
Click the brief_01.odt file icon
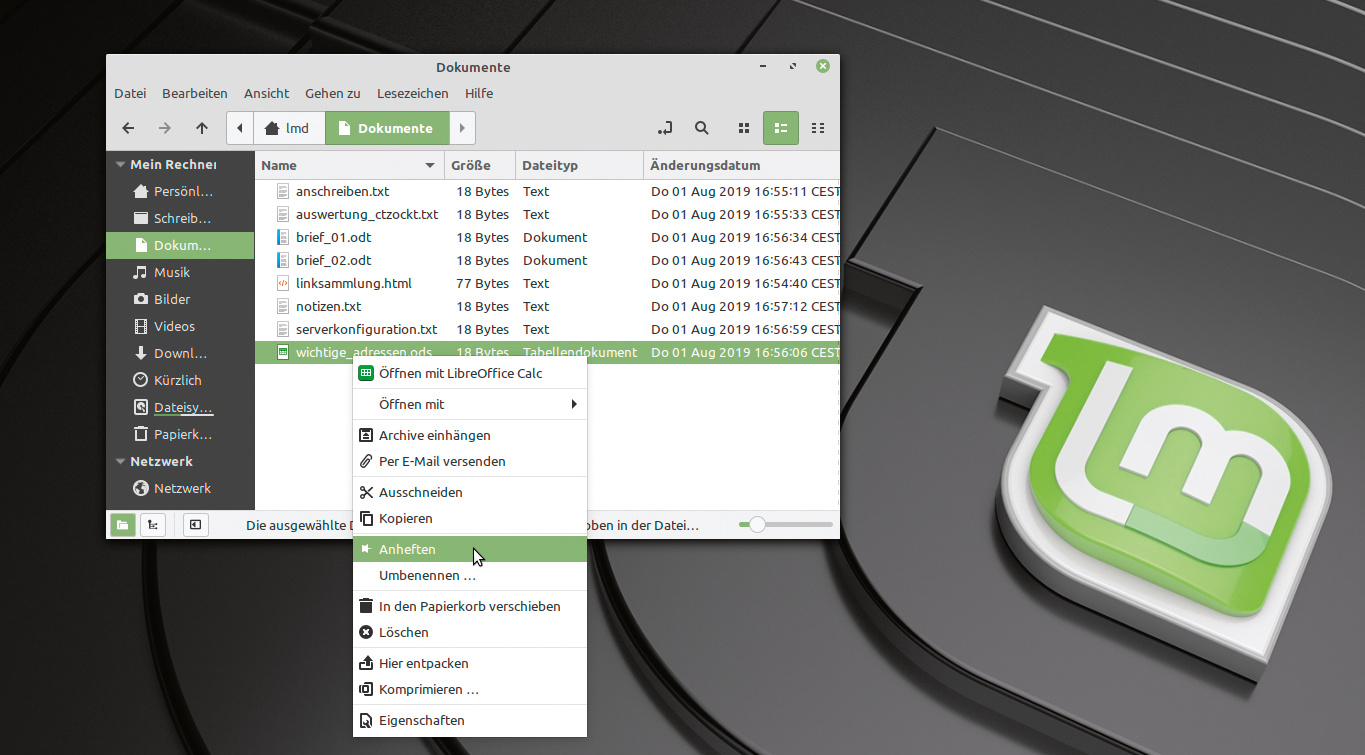(x=283, y=237)
